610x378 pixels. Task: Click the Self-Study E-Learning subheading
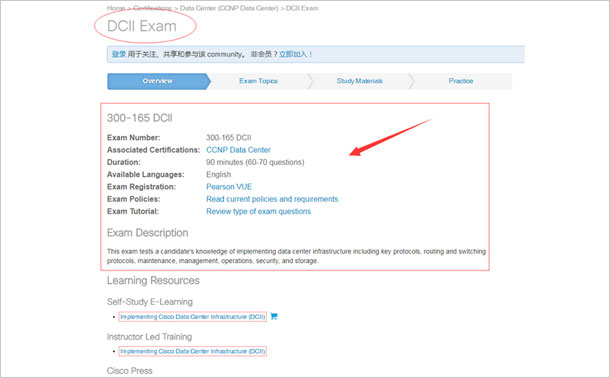click(x=150, y=302)
